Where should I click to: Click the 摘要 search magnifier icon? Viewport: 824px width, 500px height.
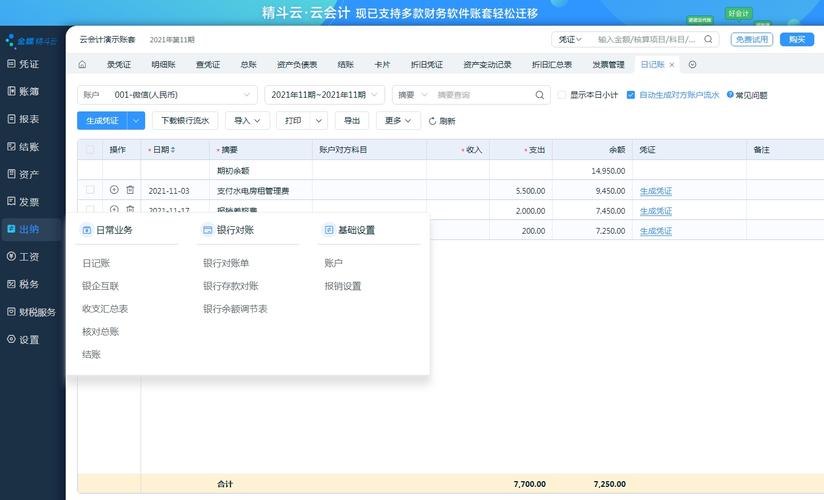coord(540,95)
